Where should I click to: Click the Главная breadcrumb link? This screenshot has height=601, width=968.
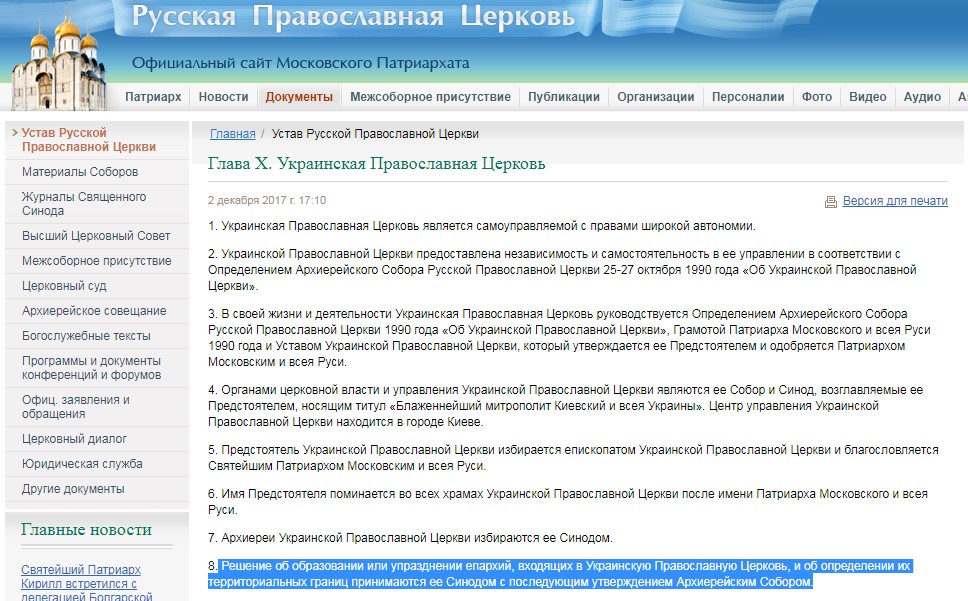point(232,134)
